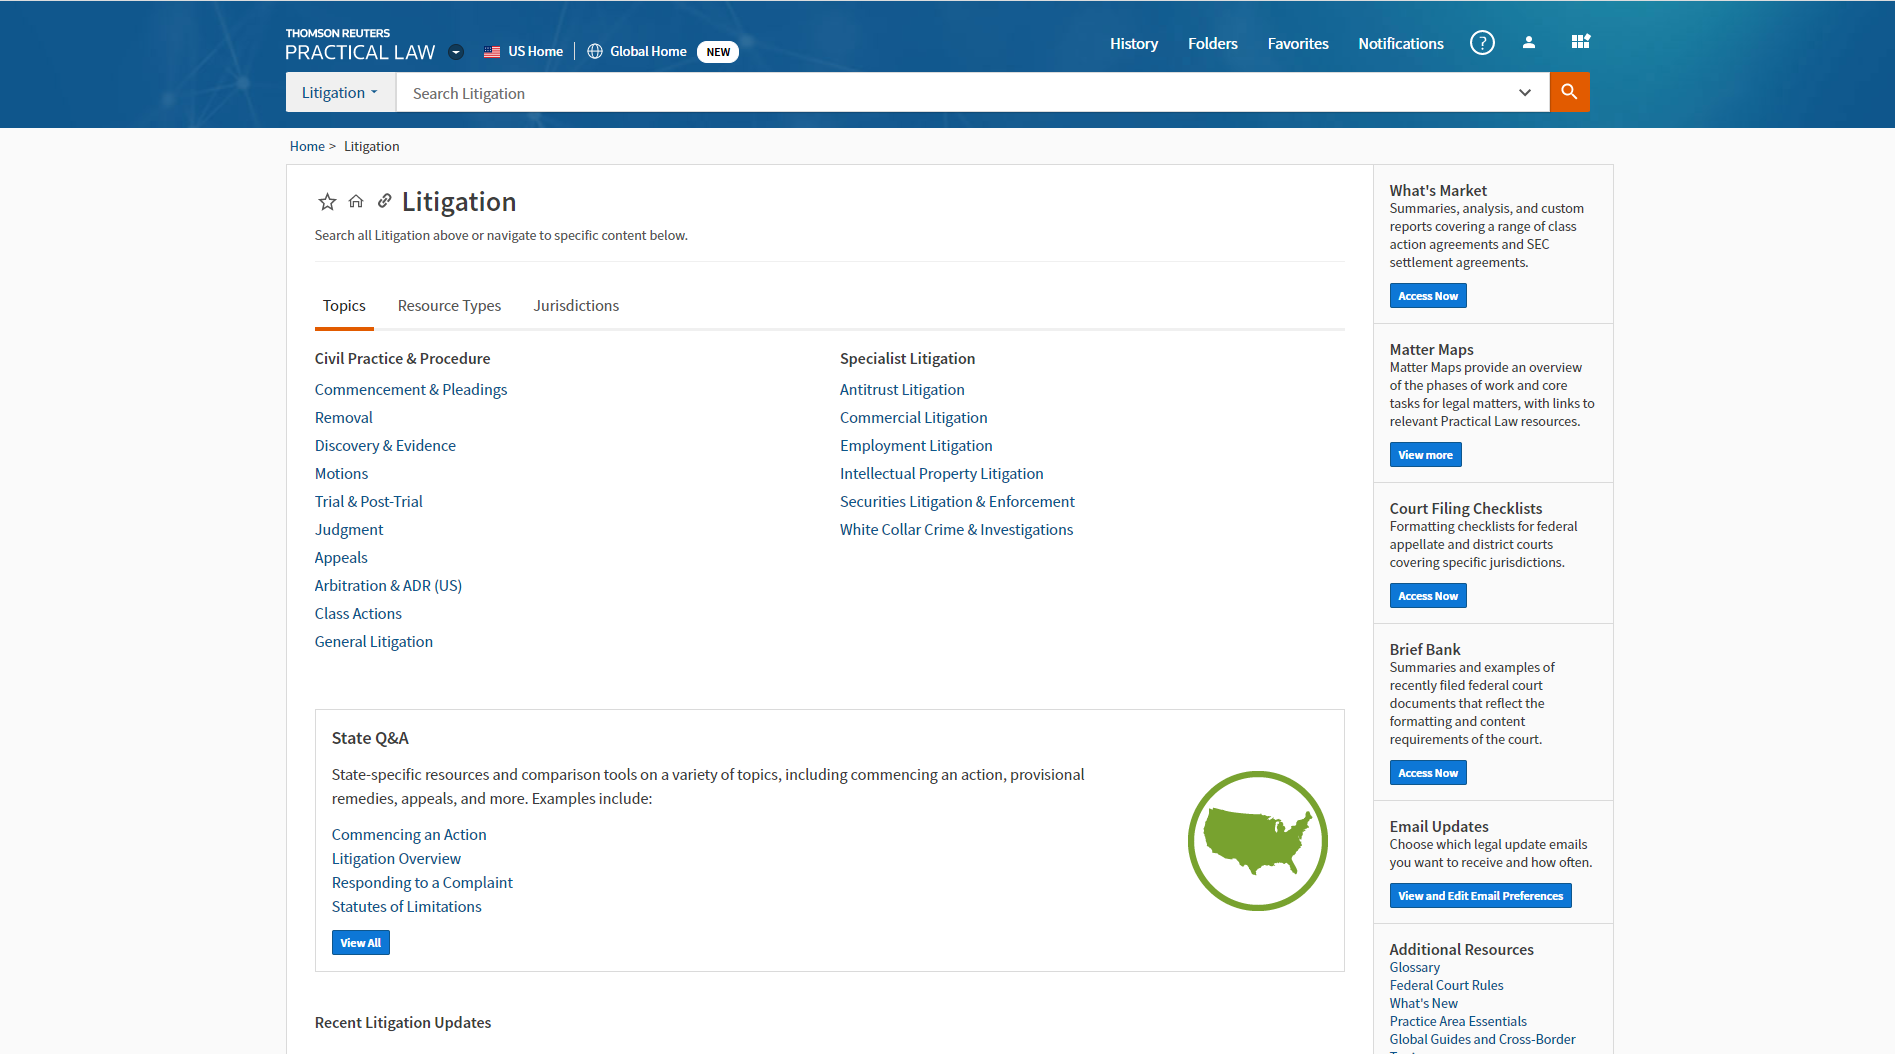Image resolution: width=1895 pixels, height=1054 pixels.
Task: Add Litigation page to favorites star
Action: click(x=327, y=202)
